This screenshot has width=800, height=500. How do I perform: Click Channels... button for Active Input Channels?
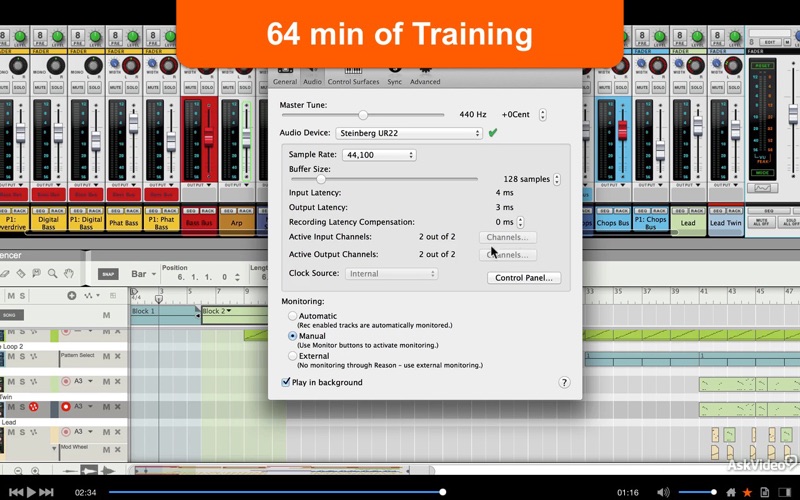click(x=507, y=237)
